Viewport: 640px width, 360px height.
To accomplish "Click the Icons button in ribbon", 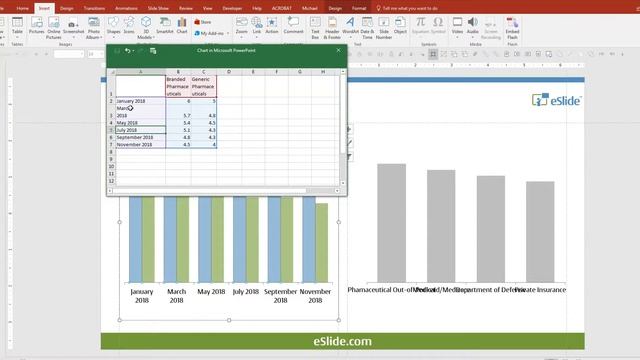I will [129, 25].
